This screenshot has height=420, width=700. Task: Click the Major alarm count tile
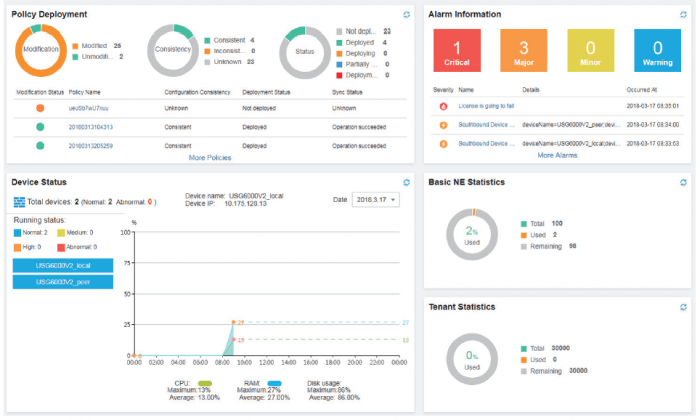pyautogui.click(x=521, y=50)
